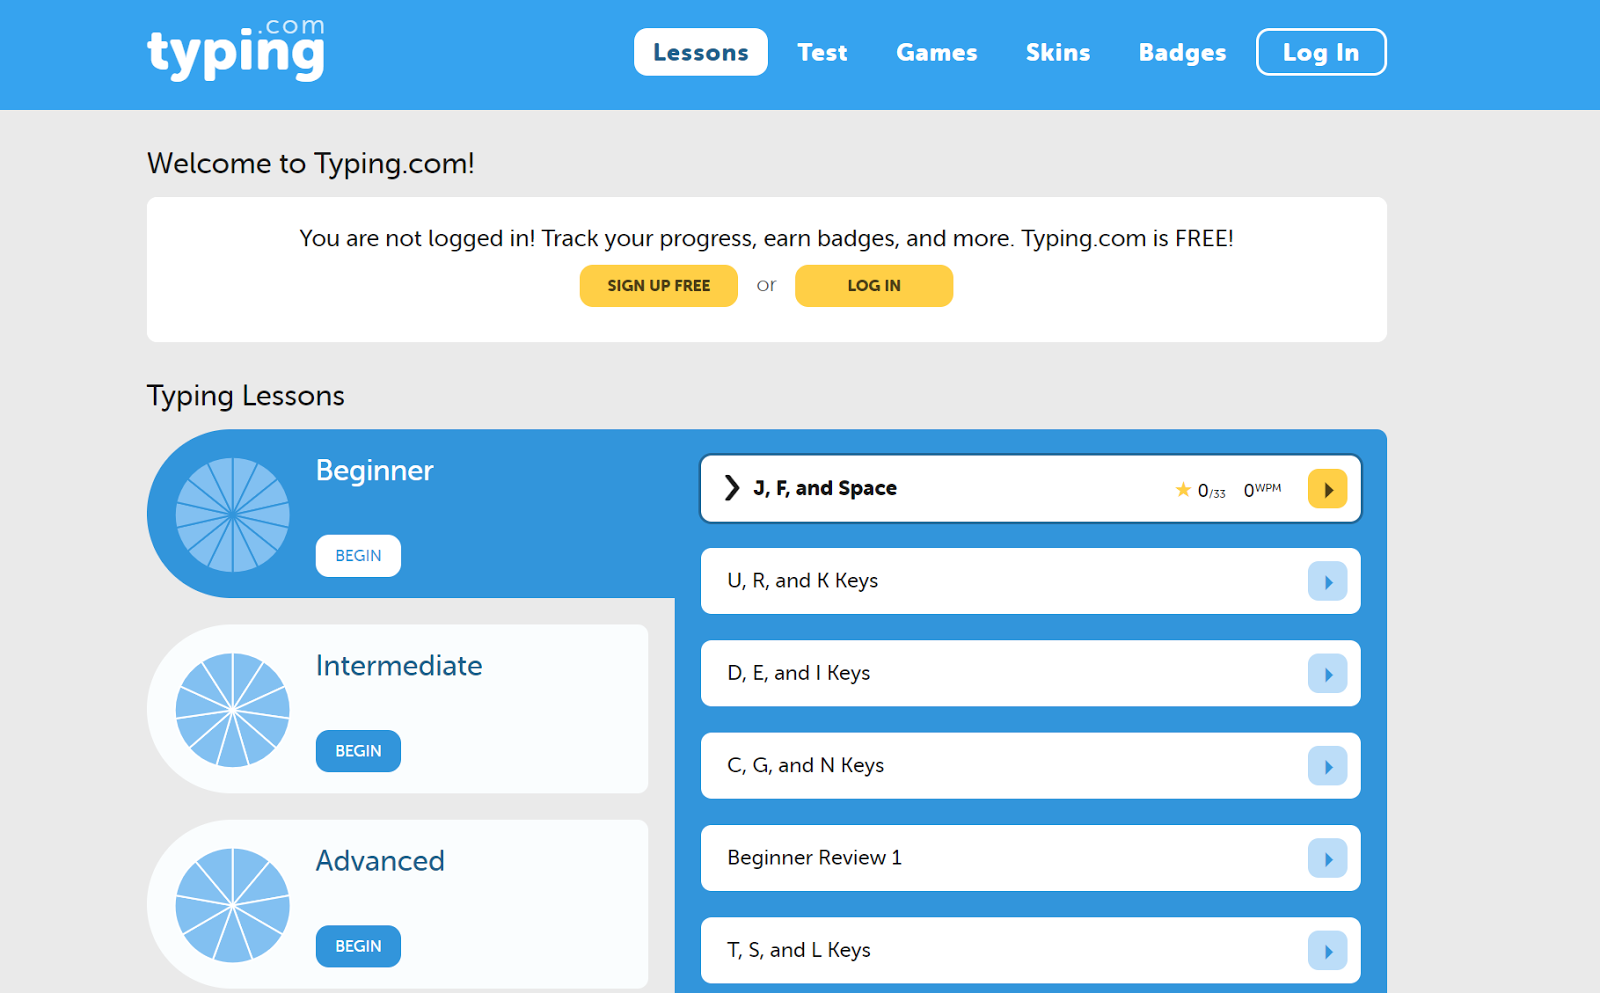This screenshot has width=1600, height=993.
Task: Play the U, R, and K Keys lesson
Action: (x=1327, y=581)
